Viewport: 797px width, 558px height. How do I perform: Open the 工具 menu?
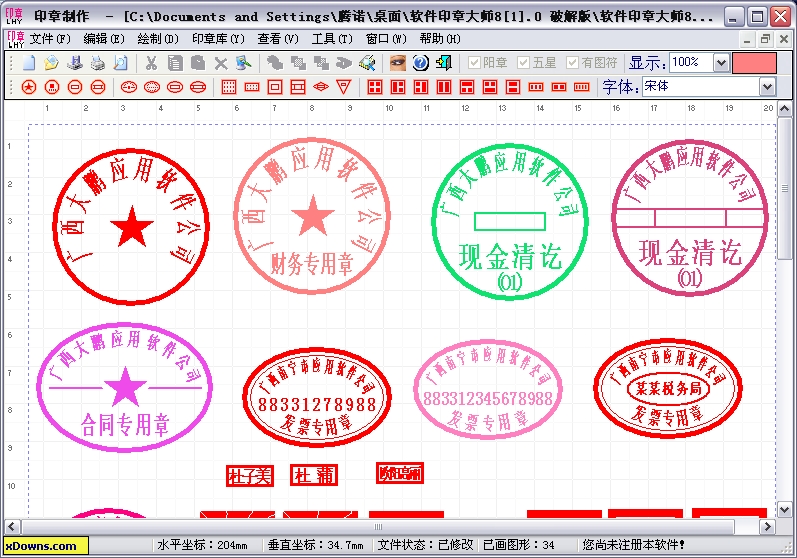(331, 38)
